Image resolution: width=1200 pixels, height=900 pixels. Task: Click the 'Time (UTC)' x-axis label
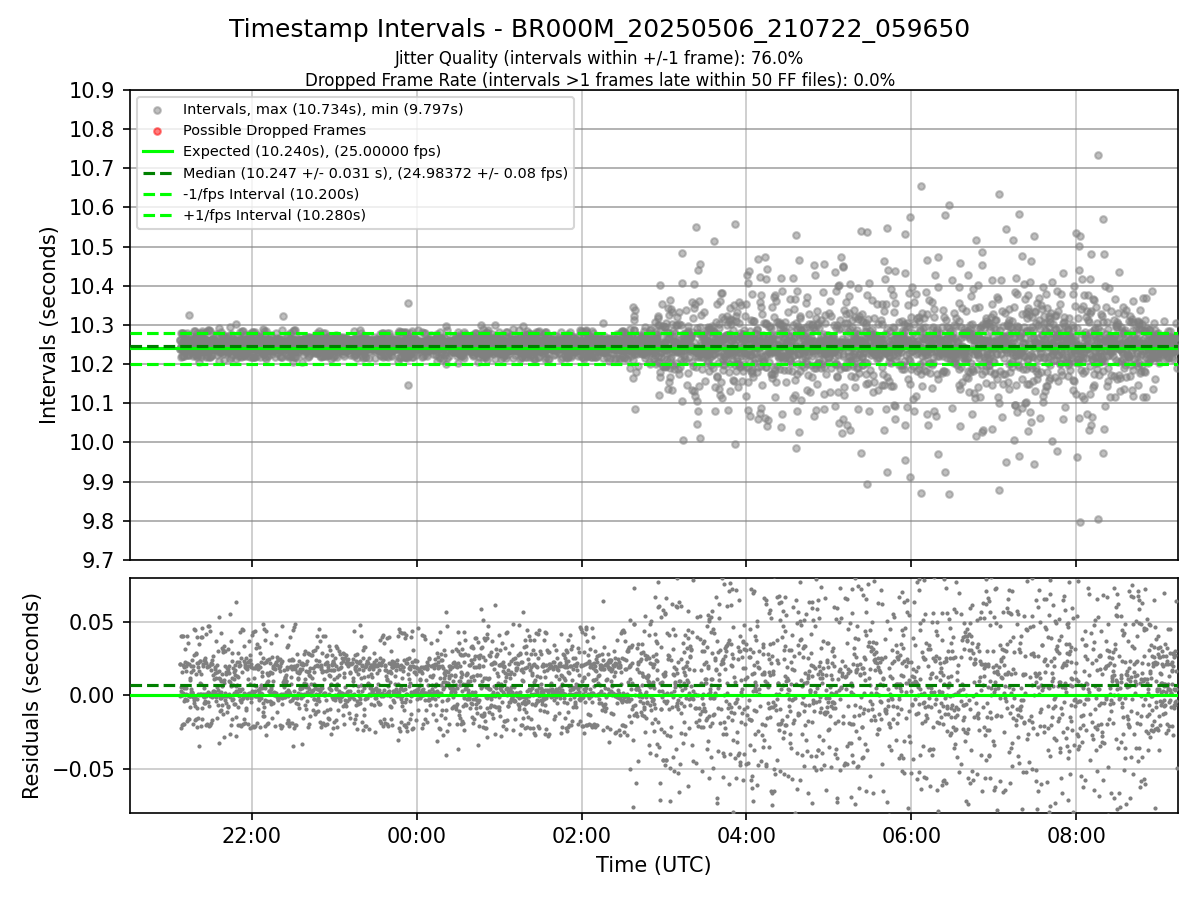[x=653, y=865]
